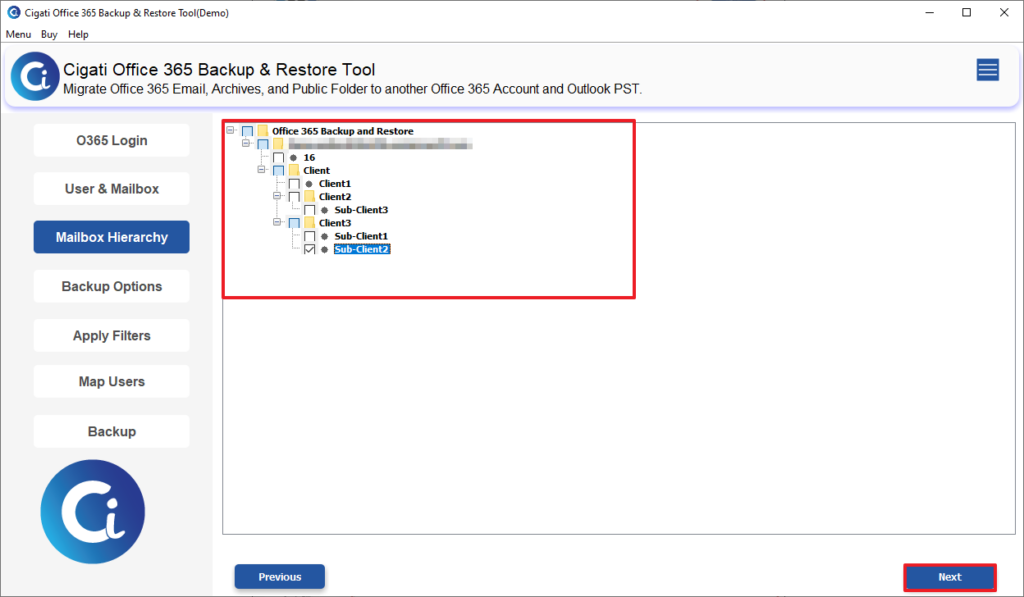Open the Buy menu
Viewport: 1024px width, 597px height.
click(49, 34)
